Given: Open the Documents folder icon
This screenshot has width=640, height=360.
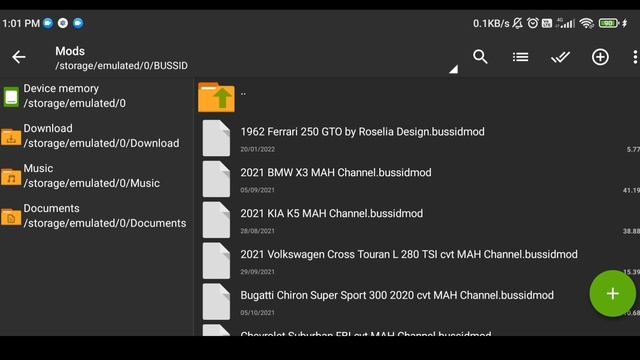Looking at the screenshot, I should (11, 217).
